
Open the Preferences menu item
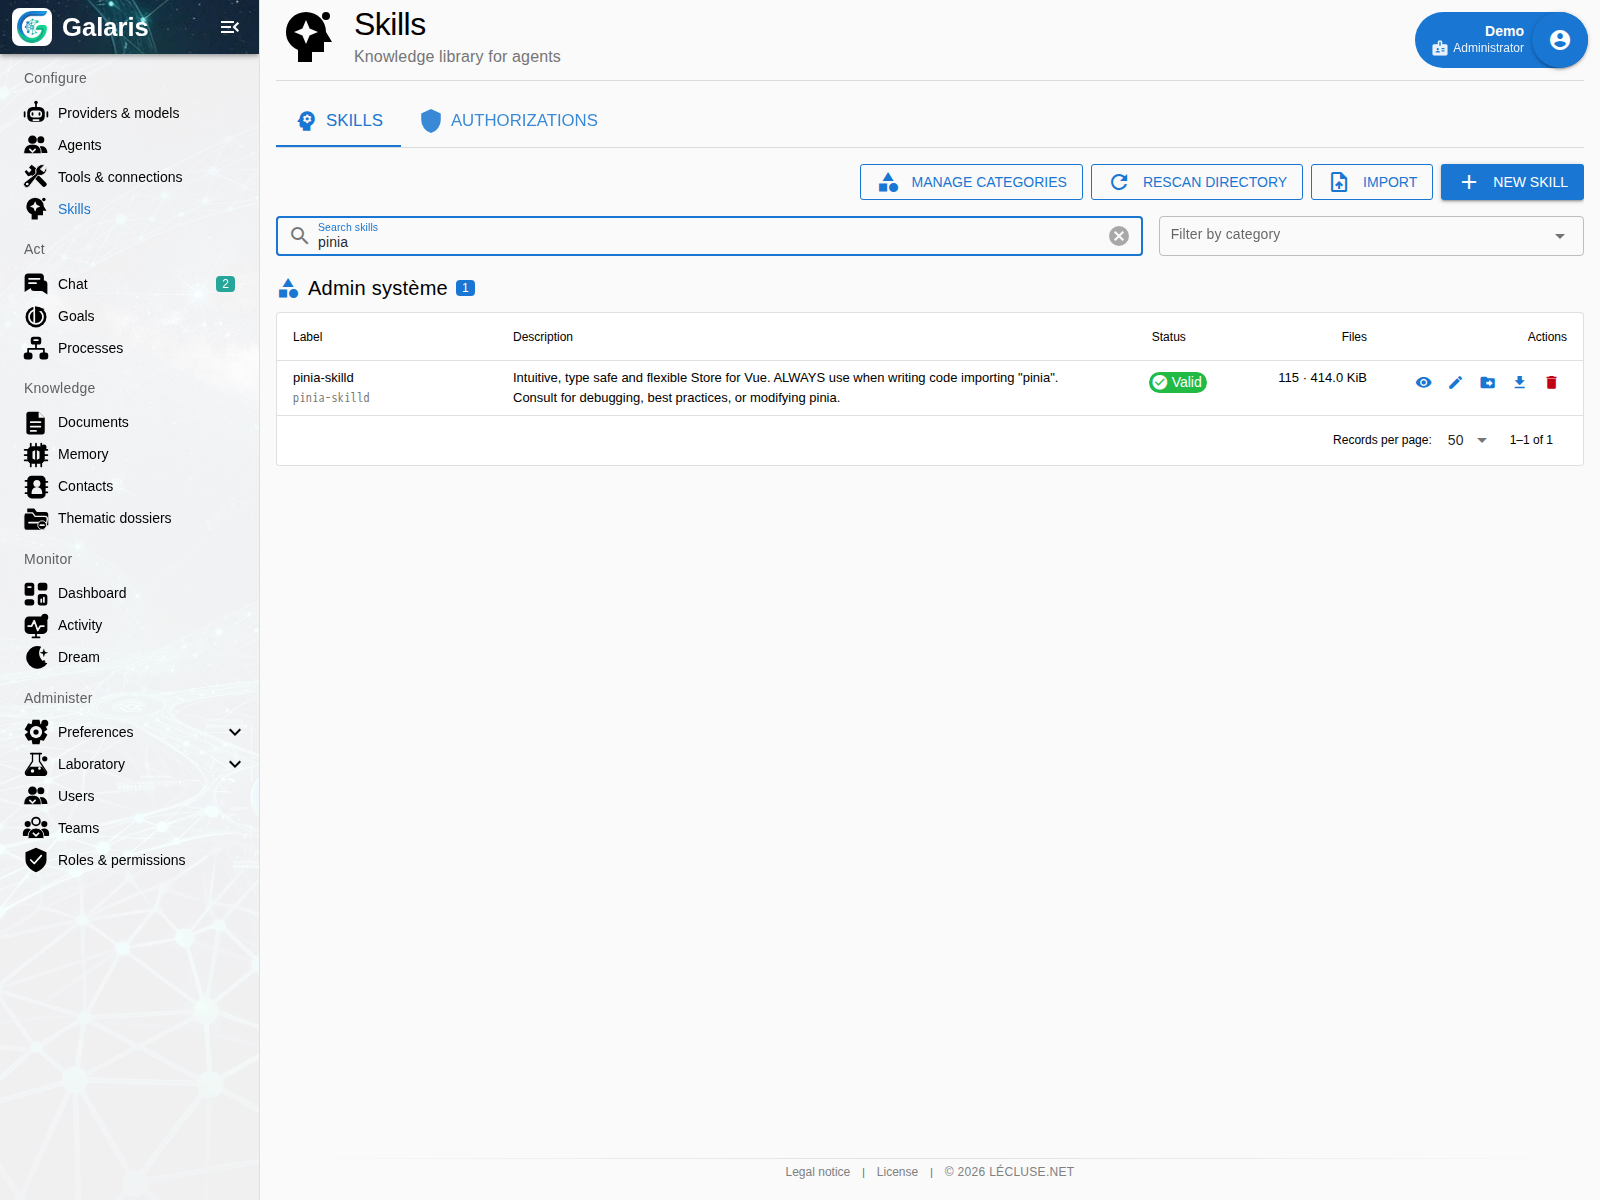coord(130,732)
